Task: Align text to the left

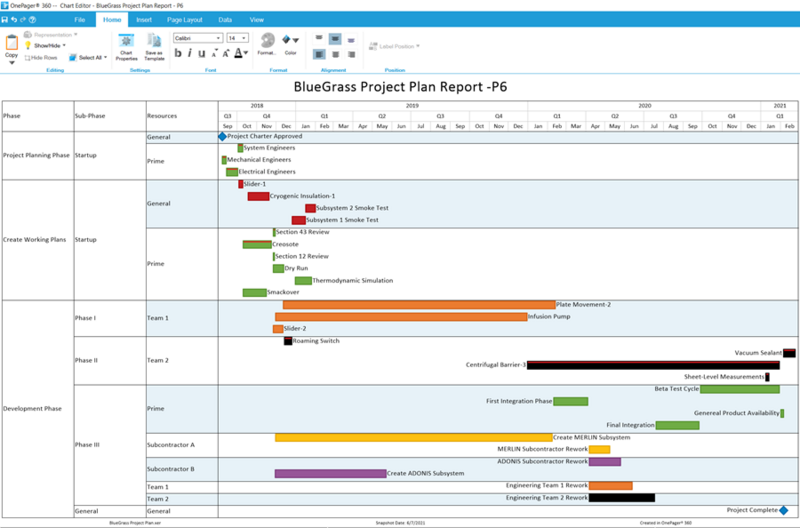Action: tap(319, 54)
